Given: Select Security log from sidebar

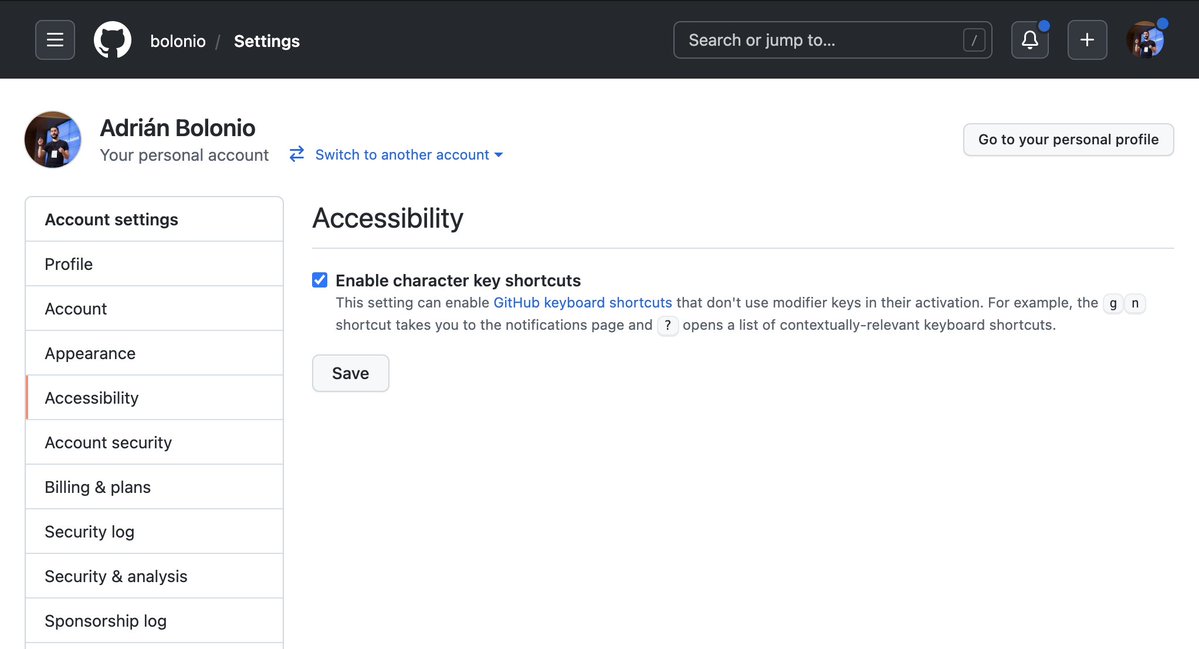Looking at the screenshot, I should 89,531.
